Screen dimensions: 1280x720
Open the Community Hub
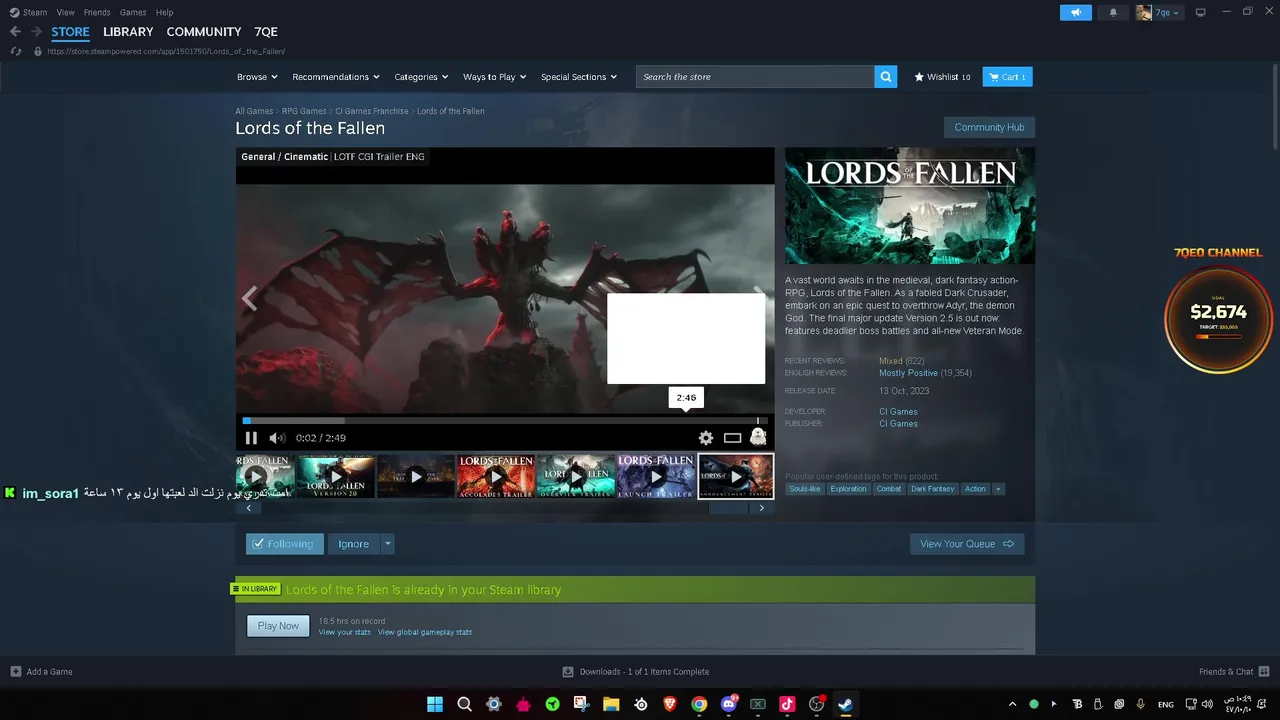click(989, 127)
